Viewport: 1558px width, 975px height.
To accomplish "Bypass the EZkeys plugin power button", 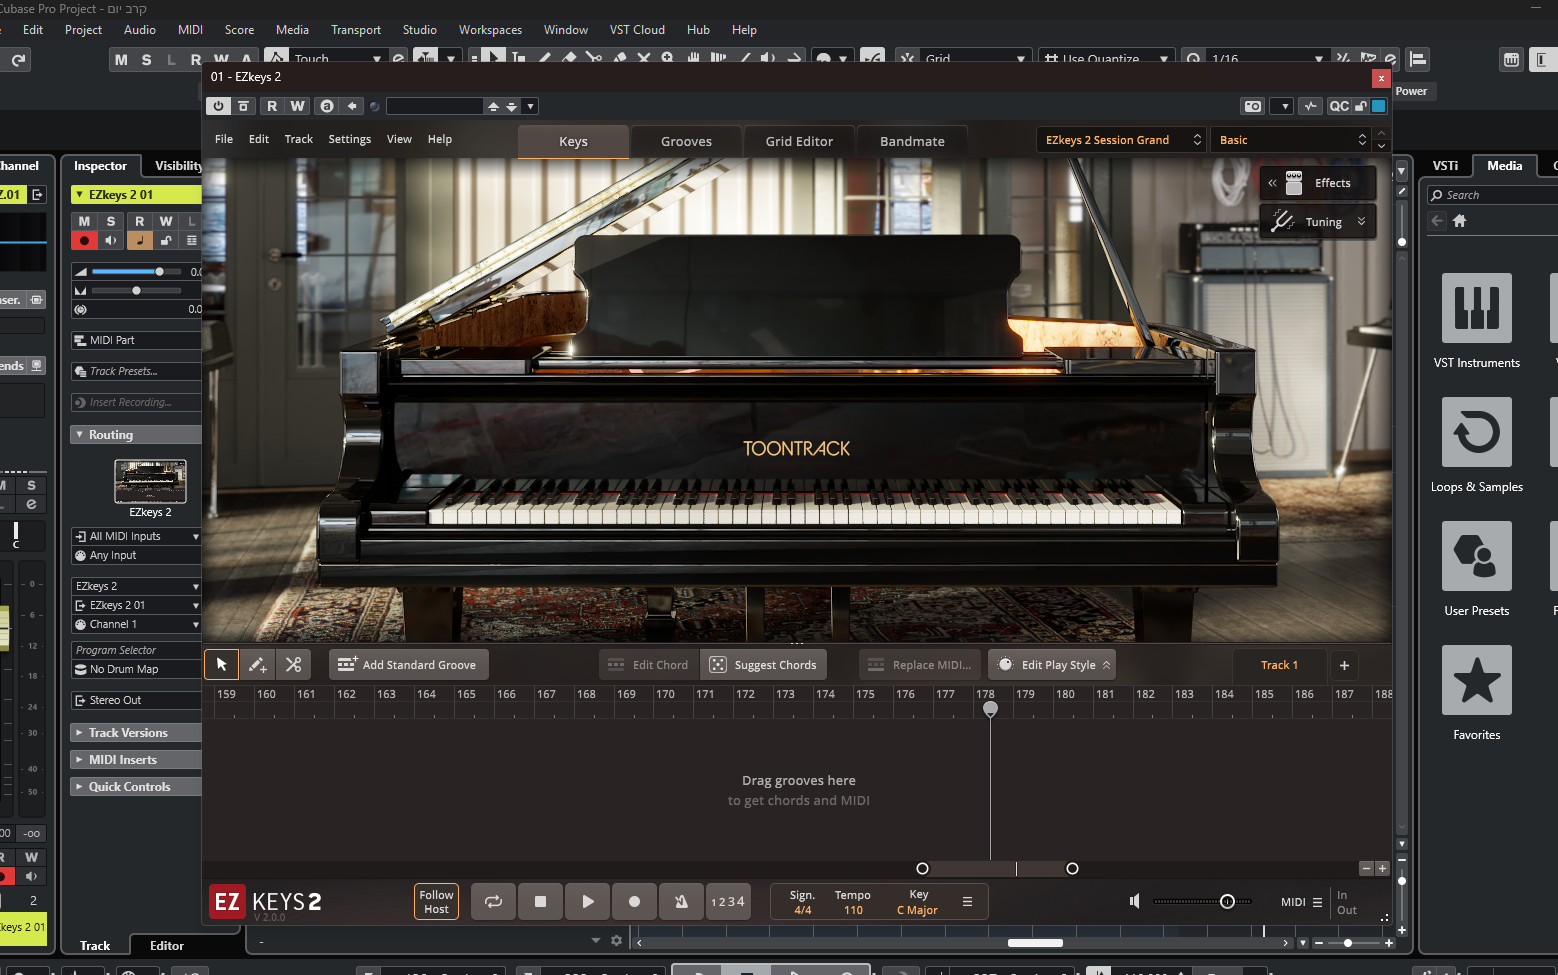I will tap(218, 106).
